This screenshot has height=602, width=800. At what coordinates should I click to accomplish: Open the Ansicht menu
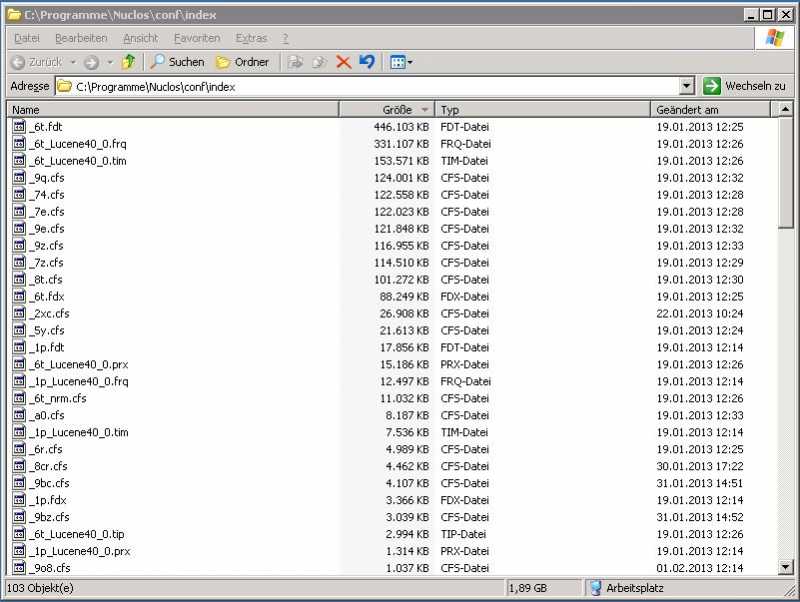pos(141,38)
